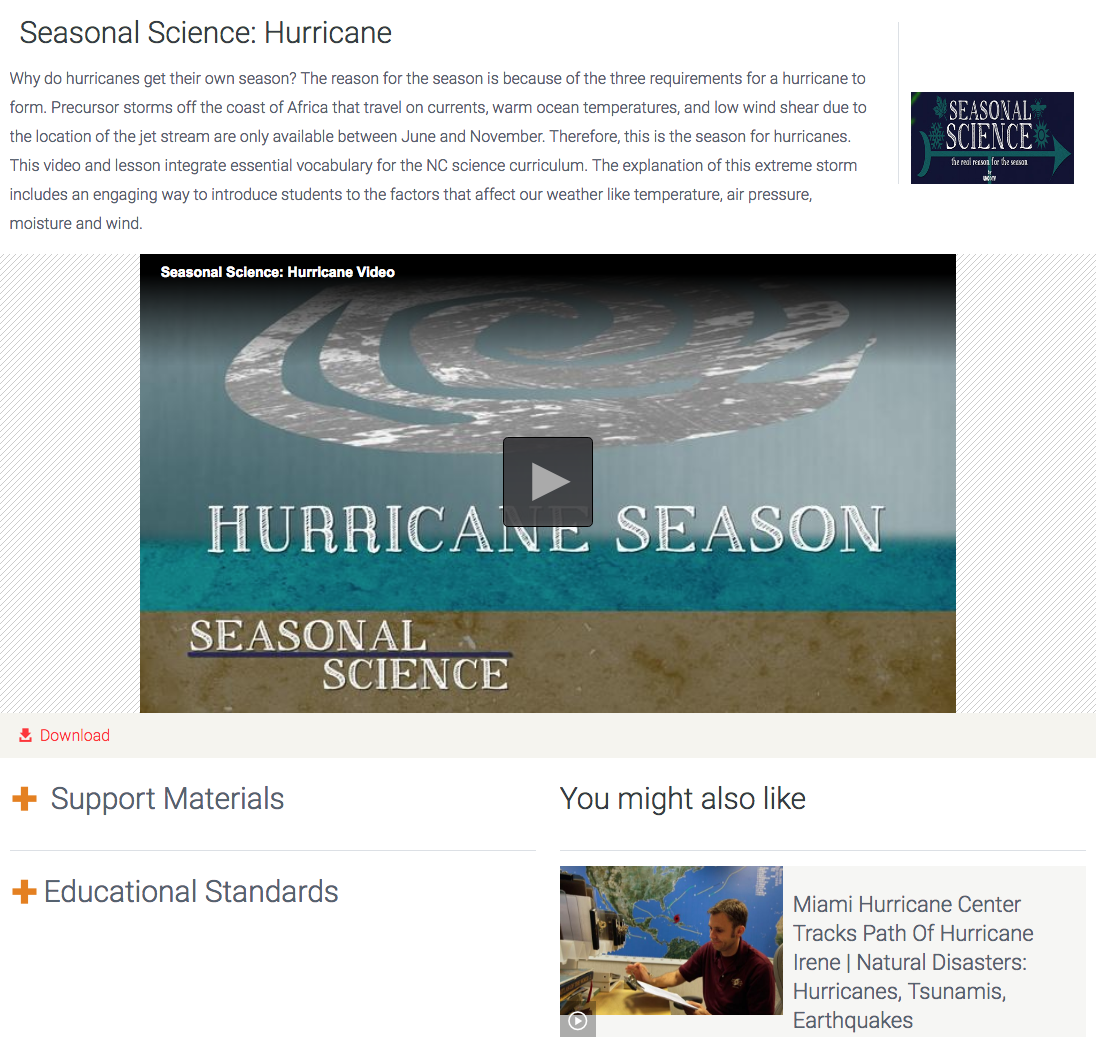Click the red download arrow icon

coord(24,734)
